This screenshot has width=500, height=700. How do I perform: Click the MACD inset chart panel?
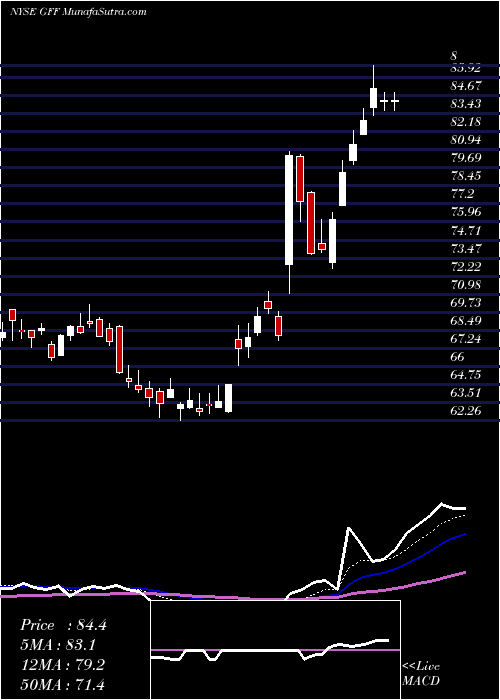point(275,650)
